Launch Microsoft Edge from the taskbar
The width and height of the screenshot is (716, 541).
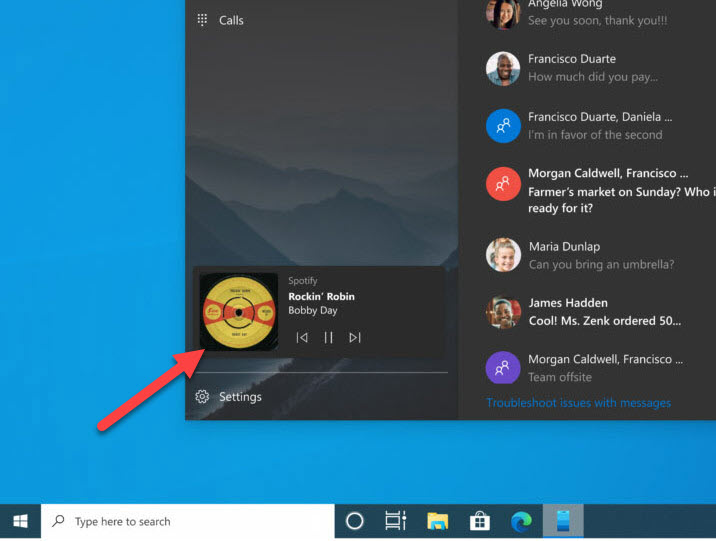coord(521,521)
